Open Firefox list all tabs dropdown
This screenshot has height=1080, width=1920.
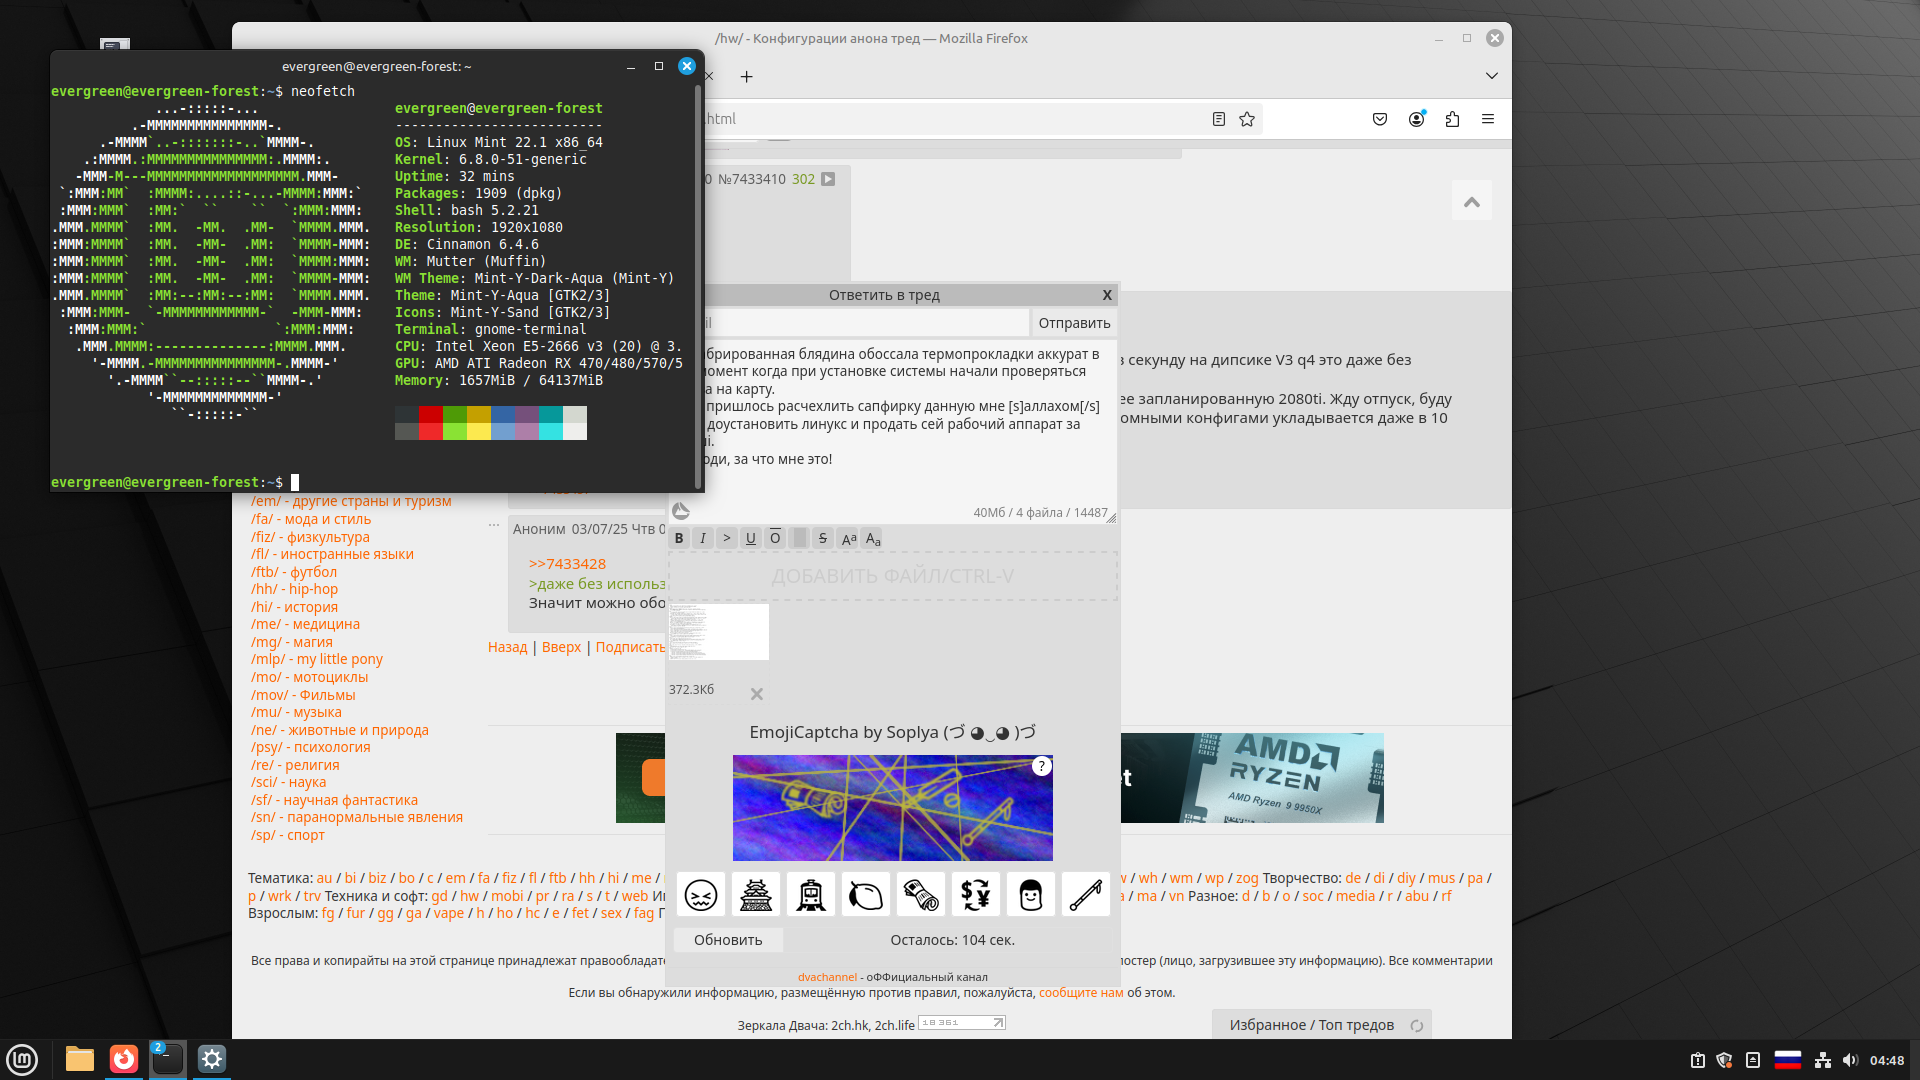[x=1491, y=76]
